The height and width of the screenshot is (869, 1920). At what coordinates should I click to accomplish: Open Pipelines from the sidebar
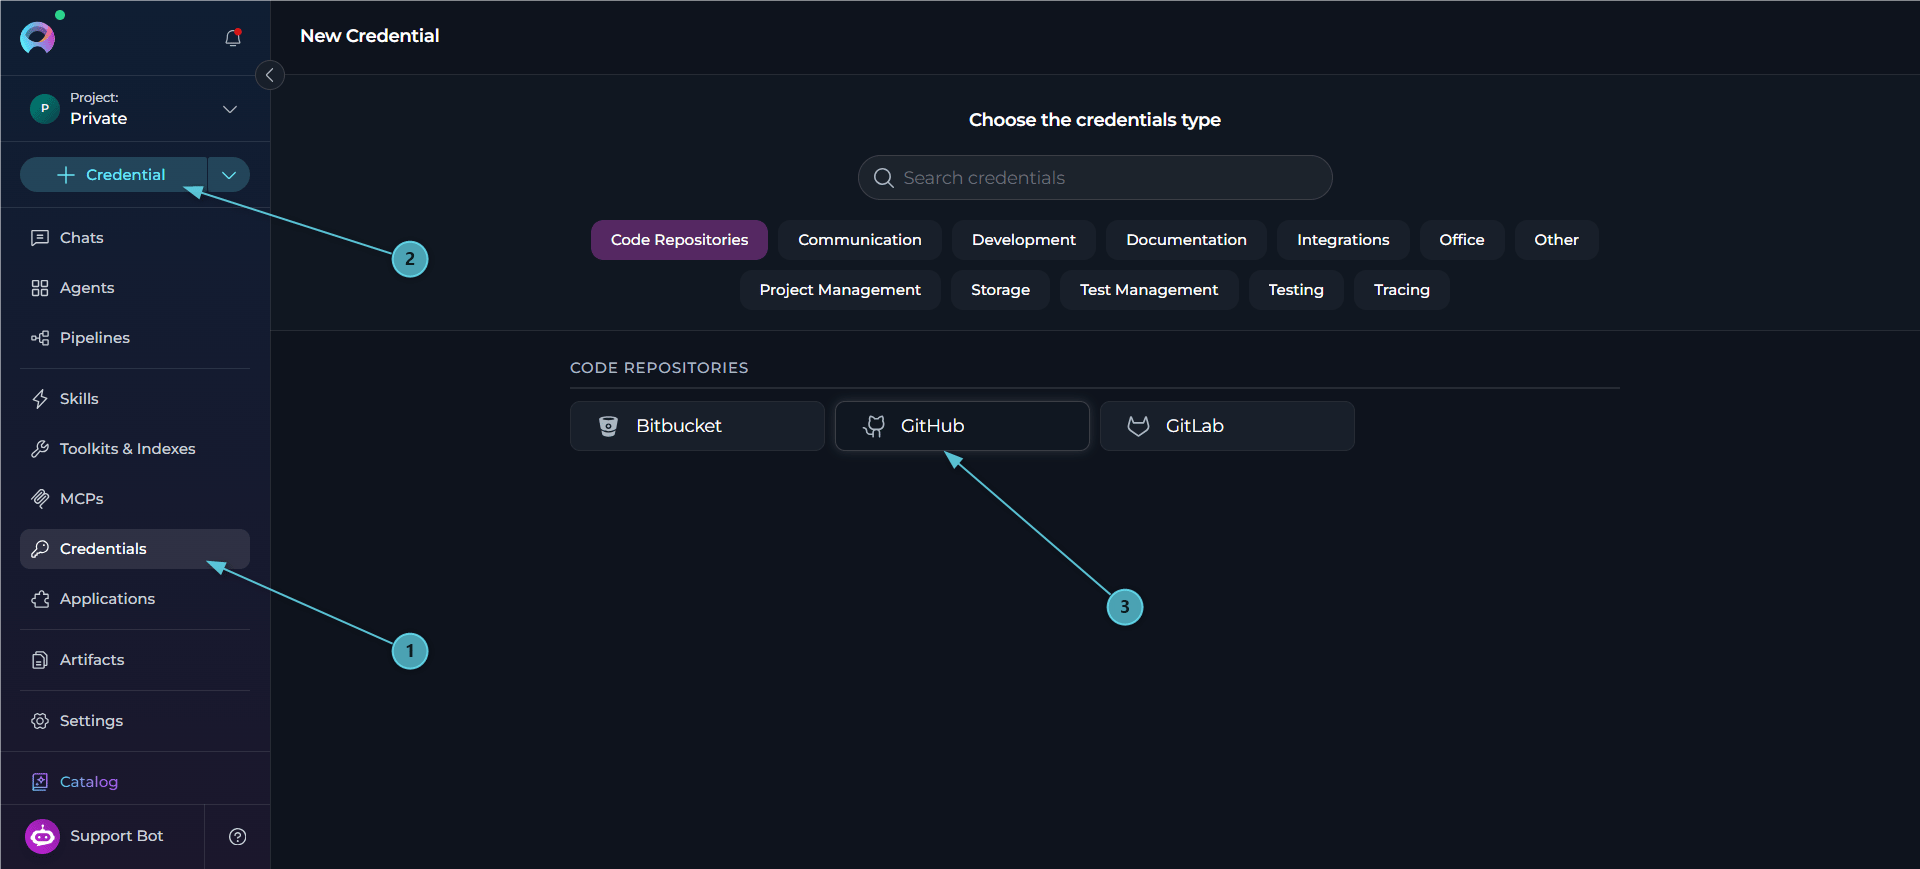pos(135,338)
